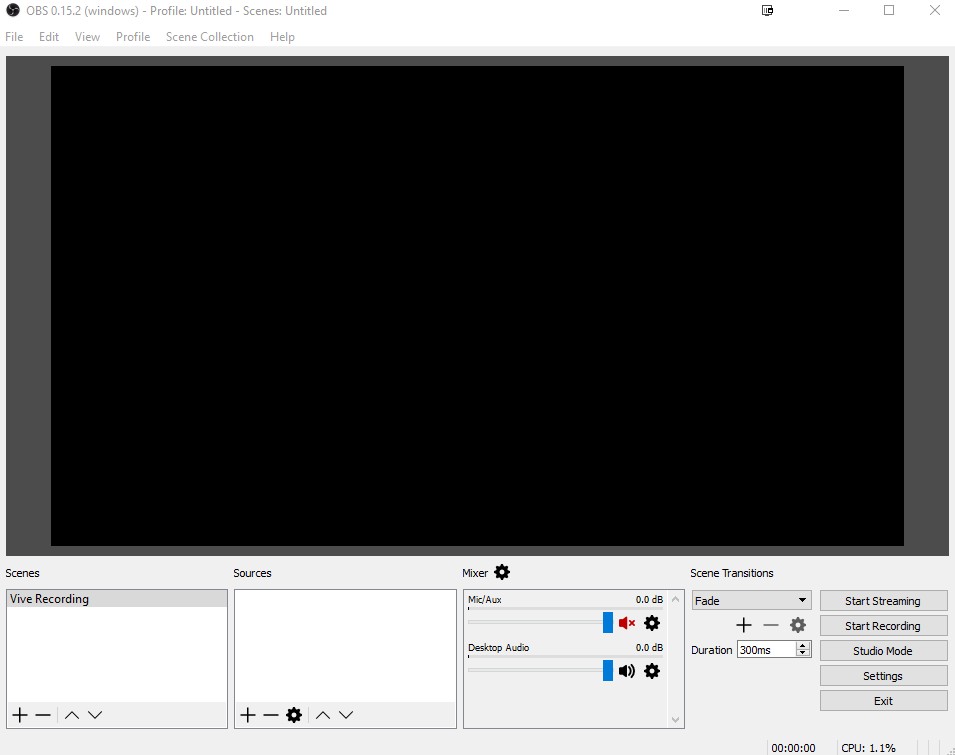Viewport: 955px width, 755px height.
Task: Click the CPU: 1.1% status text
Action: tap(869, 748)
